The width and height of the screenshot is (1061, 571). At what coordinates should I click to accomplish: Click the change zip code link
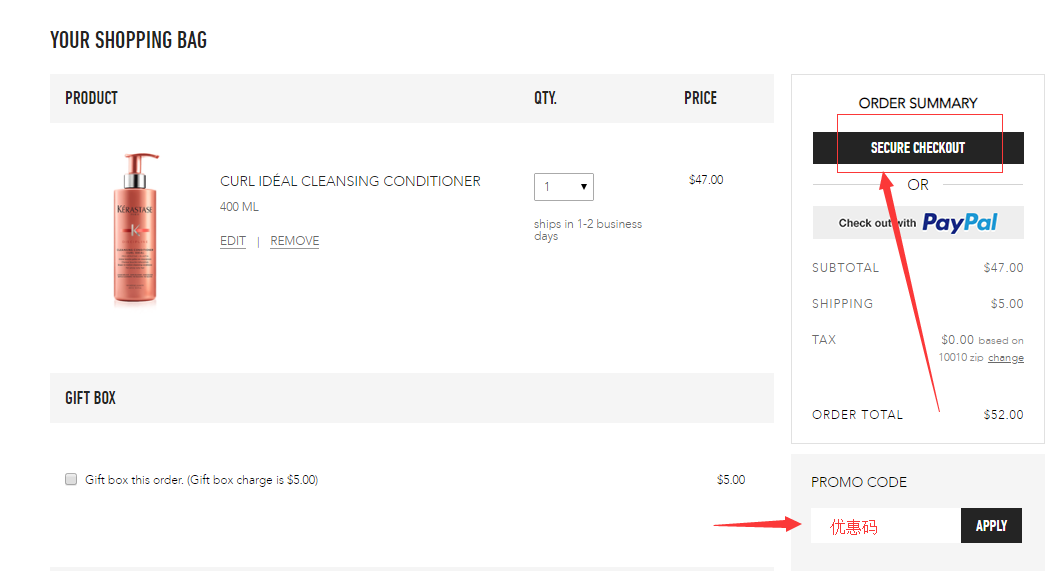coord(1005,358)
